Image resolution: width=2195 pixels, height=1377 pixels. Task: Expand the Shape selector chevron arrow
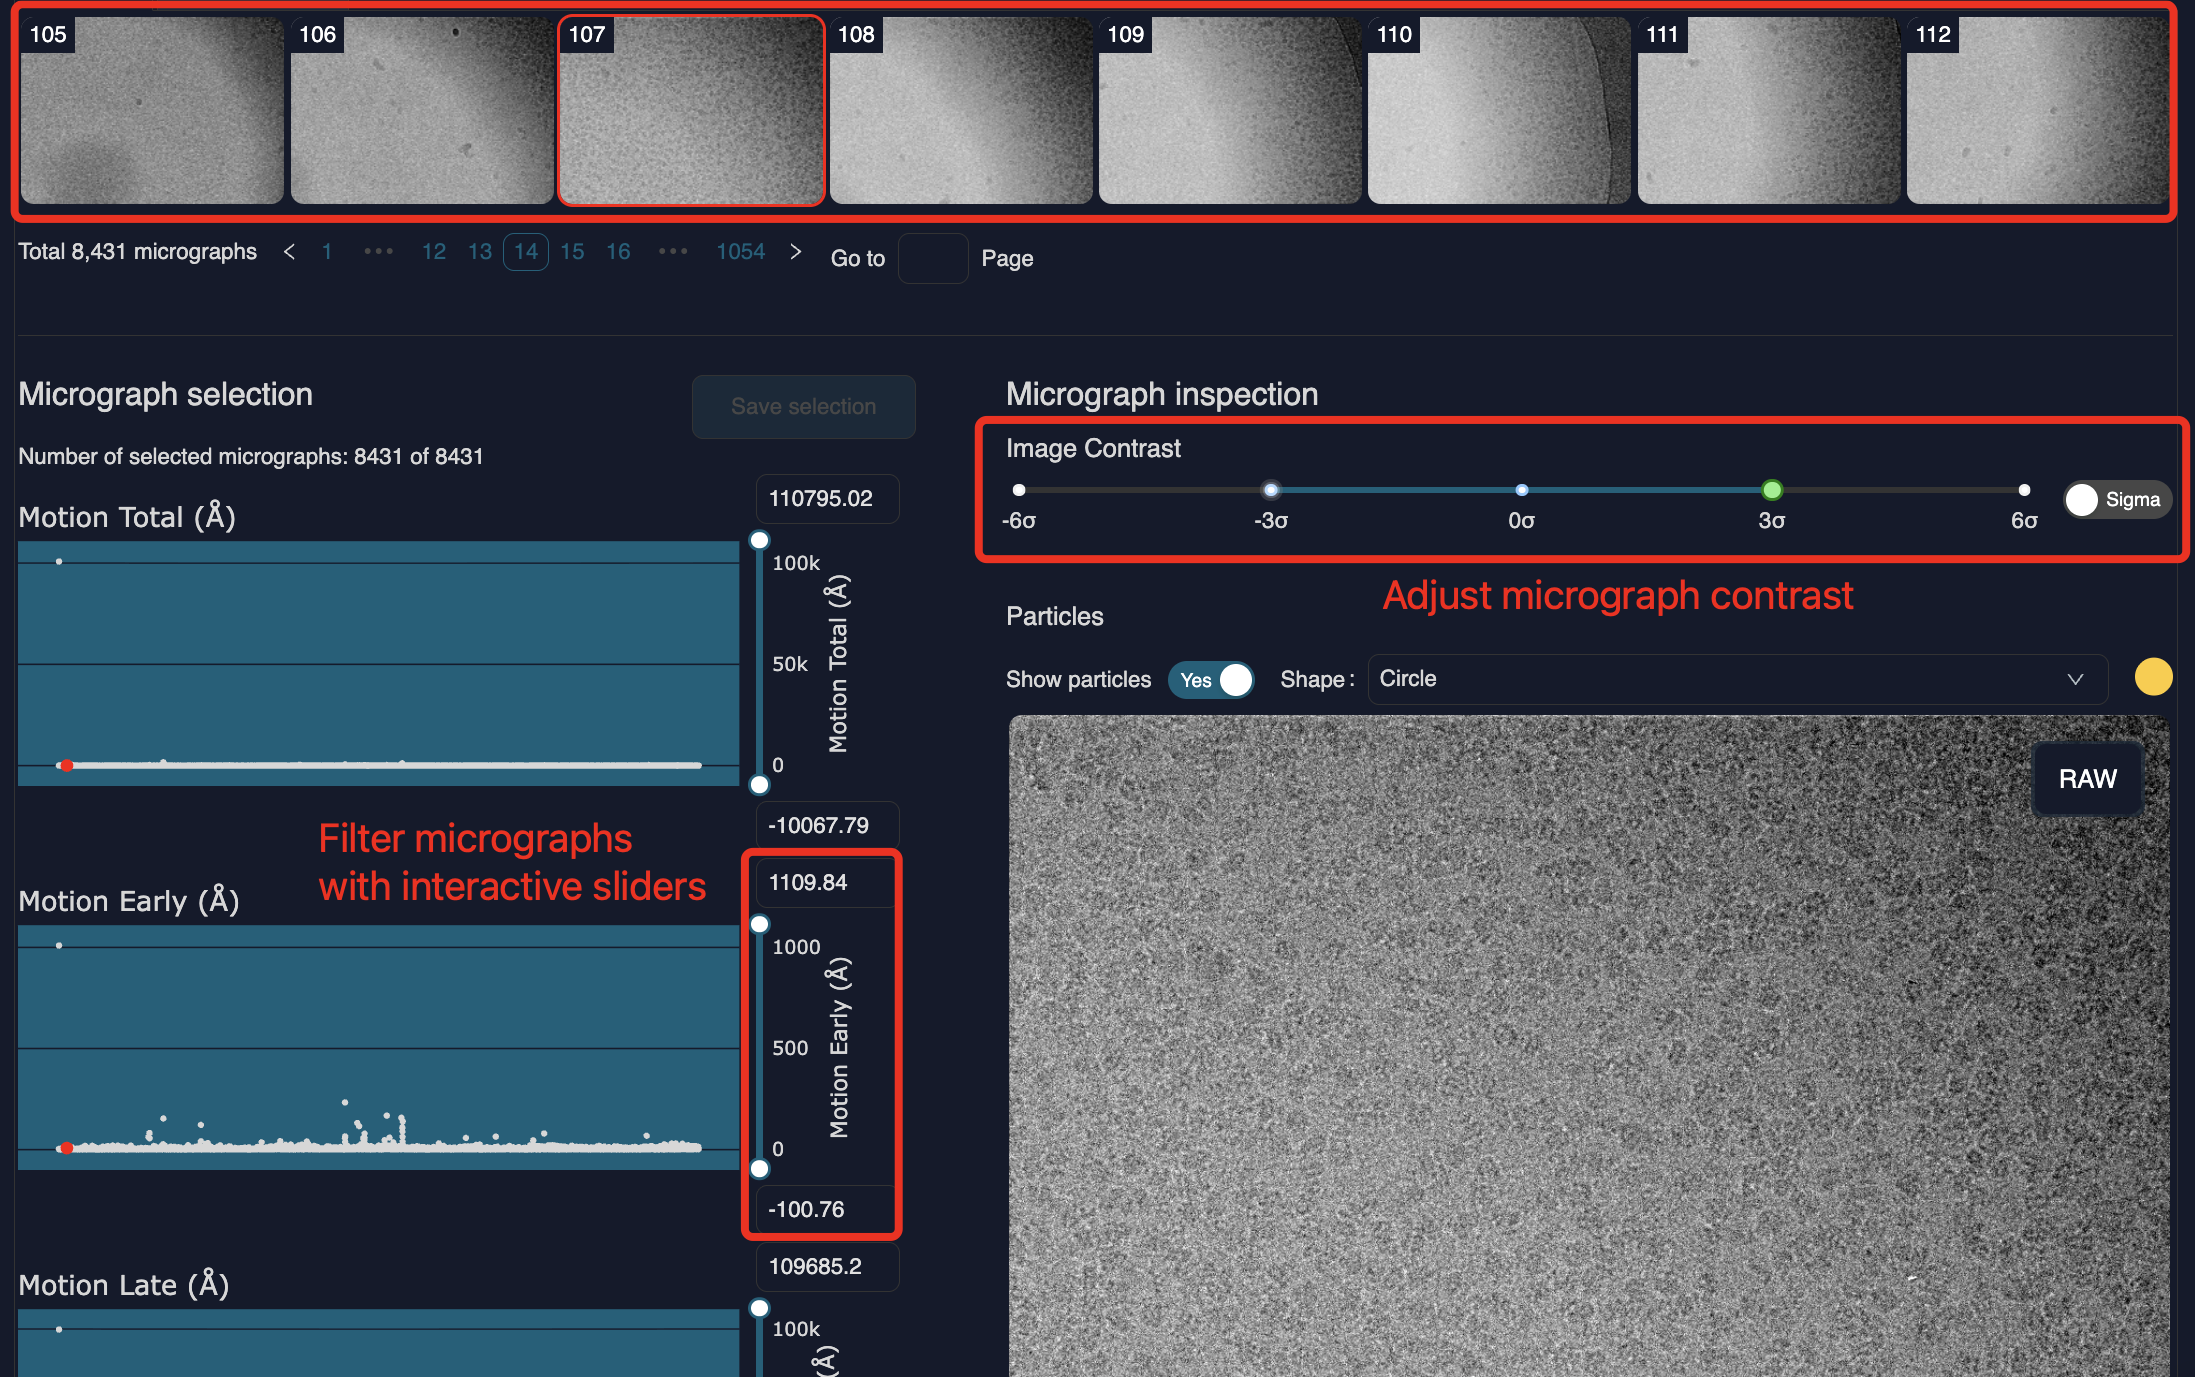pos(2075,679)
